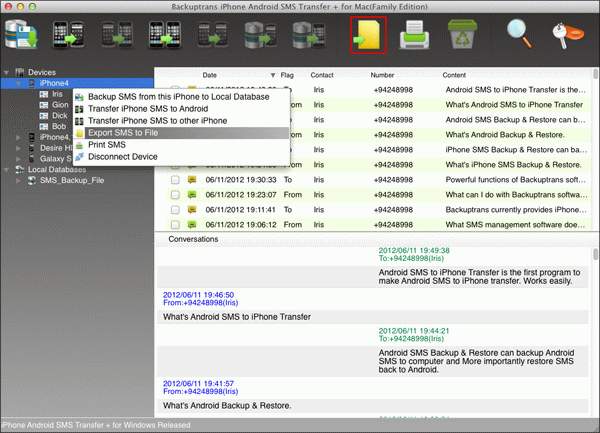This screenshot has height=433, width=600.
Task: Select the Bob contact in the tree
Action: pos(59,126)
